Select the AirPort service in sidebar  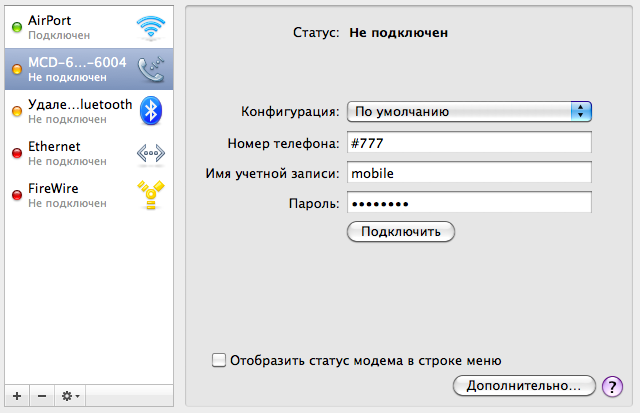click(x=70, y=27)
